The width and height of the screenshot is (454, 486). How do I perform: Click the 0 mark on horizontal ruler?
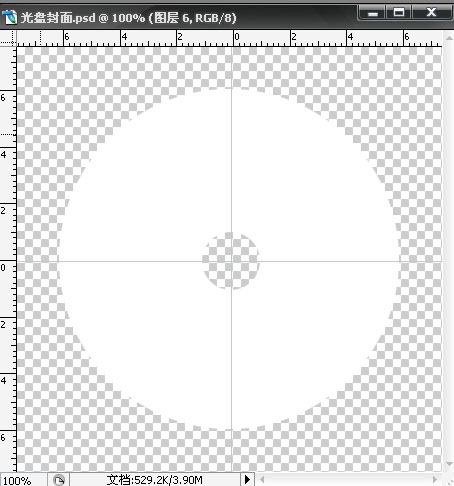click(237, 37)
